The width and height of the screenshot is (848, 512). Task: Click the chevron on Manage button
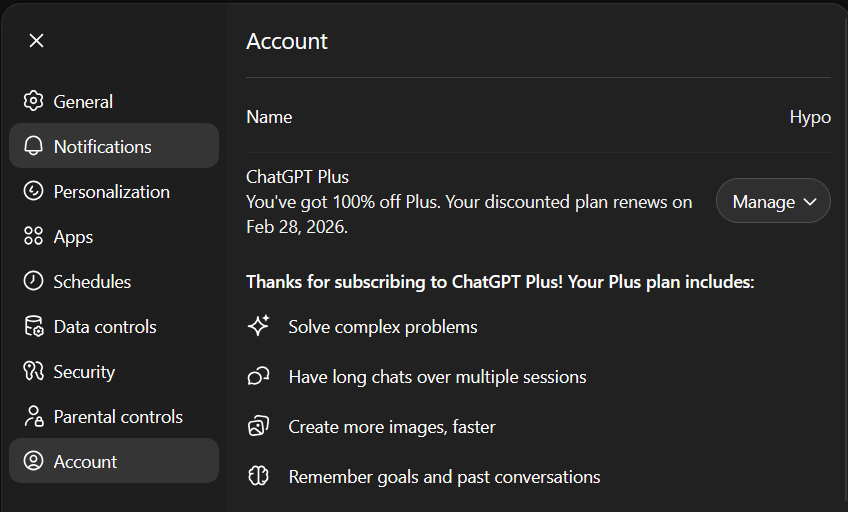click(810, 201)
